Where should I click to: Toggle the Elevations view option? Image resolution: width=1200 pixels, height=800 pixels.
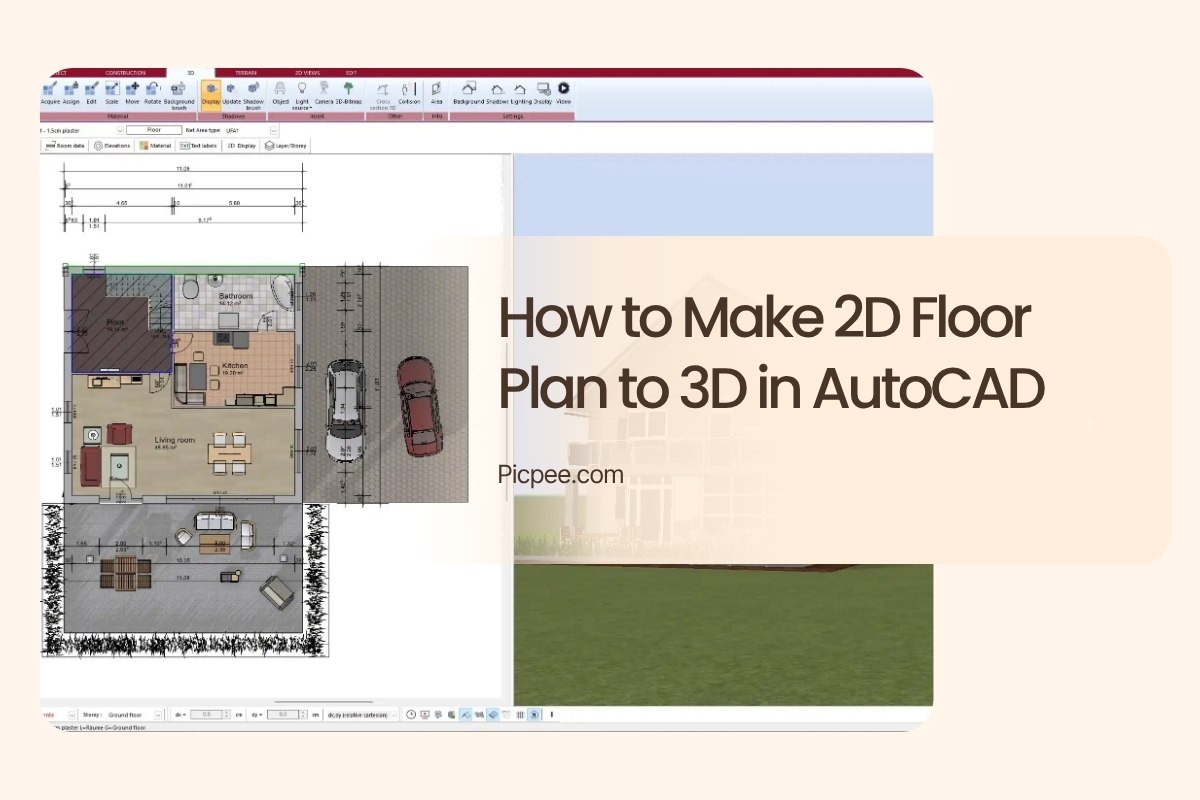click(112, 145)
